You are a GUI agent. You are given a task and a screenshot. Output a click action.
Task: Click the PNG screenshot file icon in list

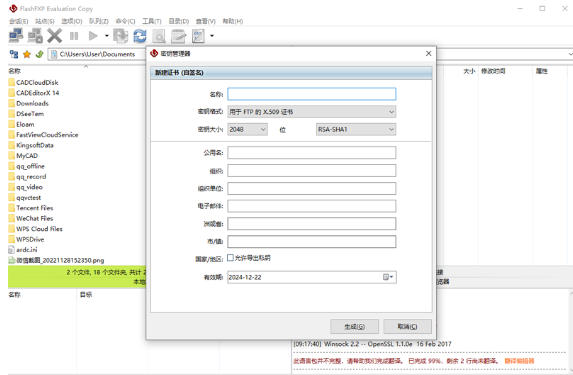[x=12, y=260]
